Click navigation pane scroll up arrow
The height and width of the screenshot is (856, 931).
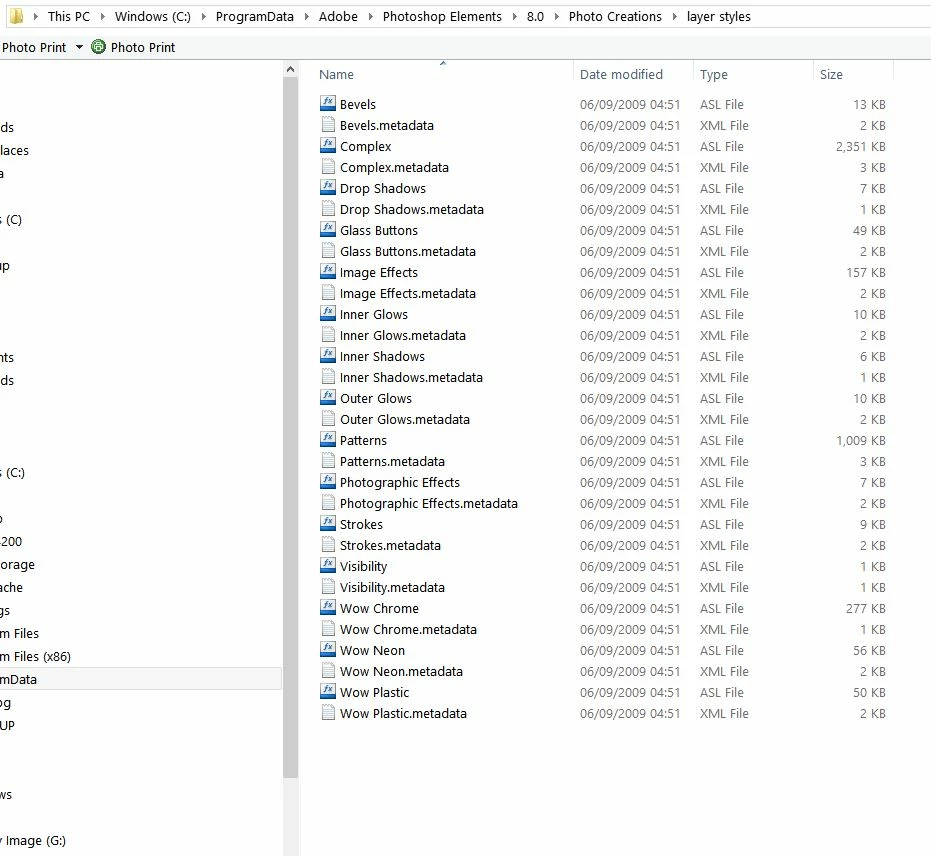tap(290, 69)
